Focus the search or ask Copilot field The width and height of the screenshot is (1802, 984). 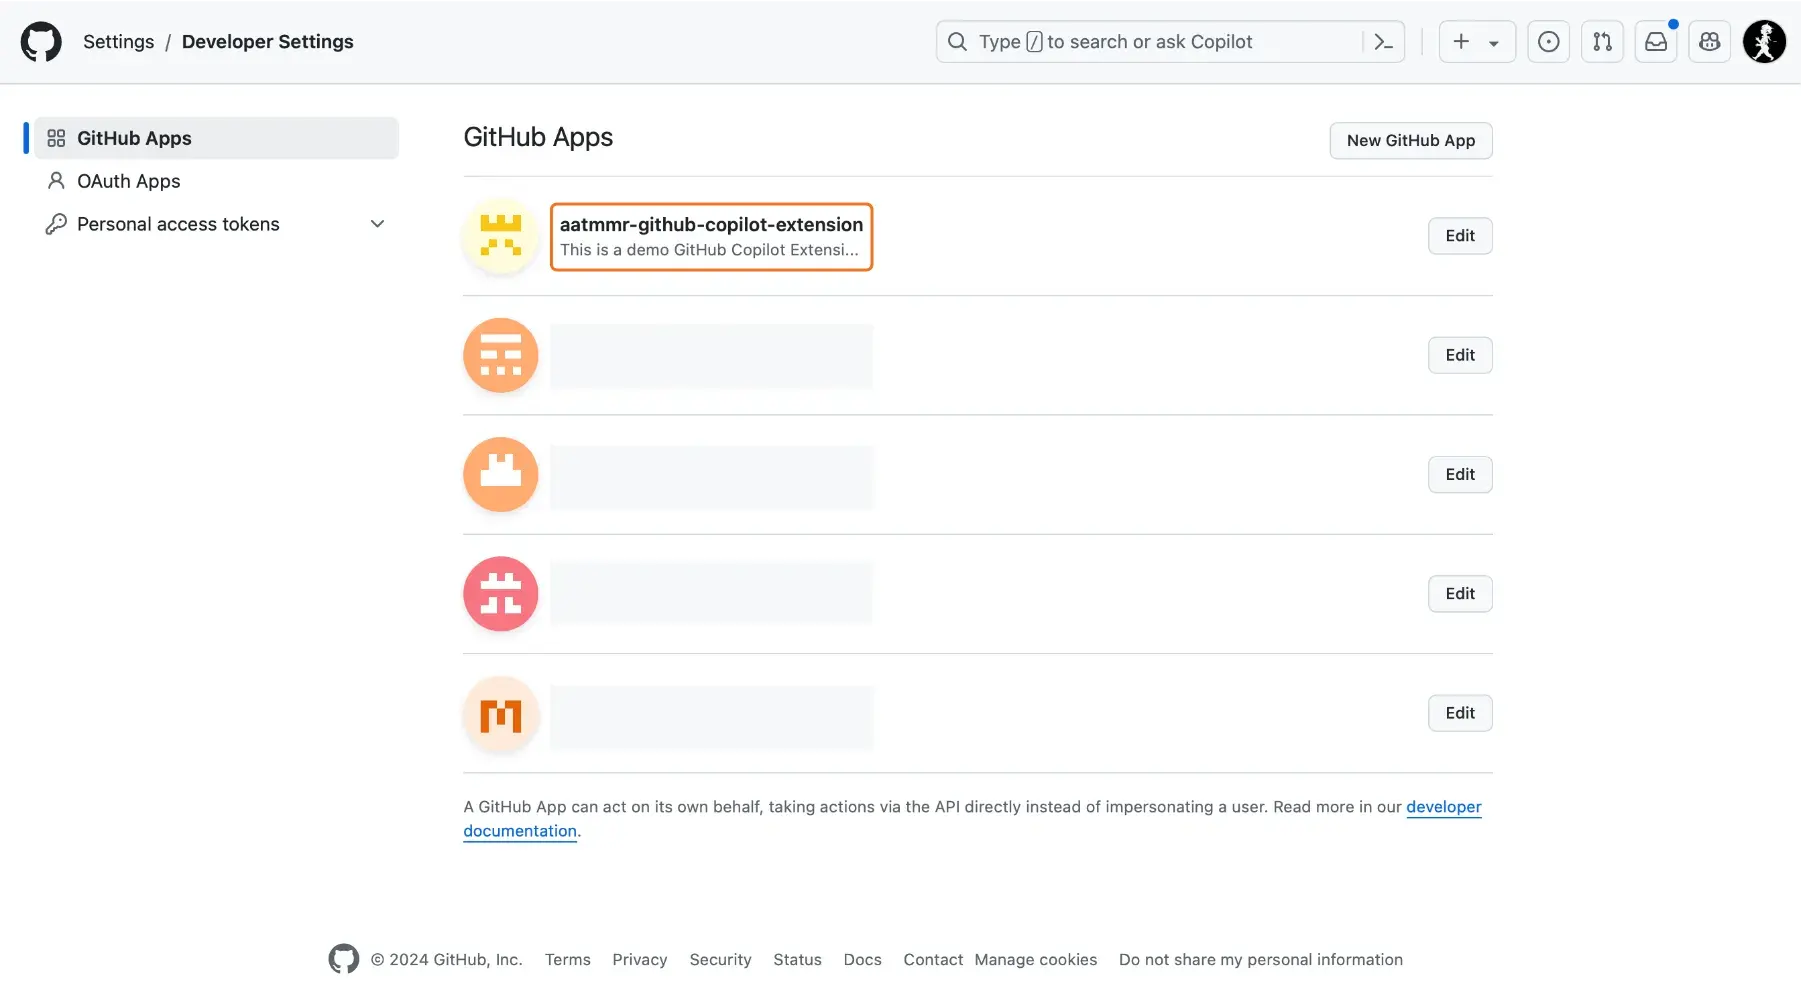click(x=1170, y=42)
